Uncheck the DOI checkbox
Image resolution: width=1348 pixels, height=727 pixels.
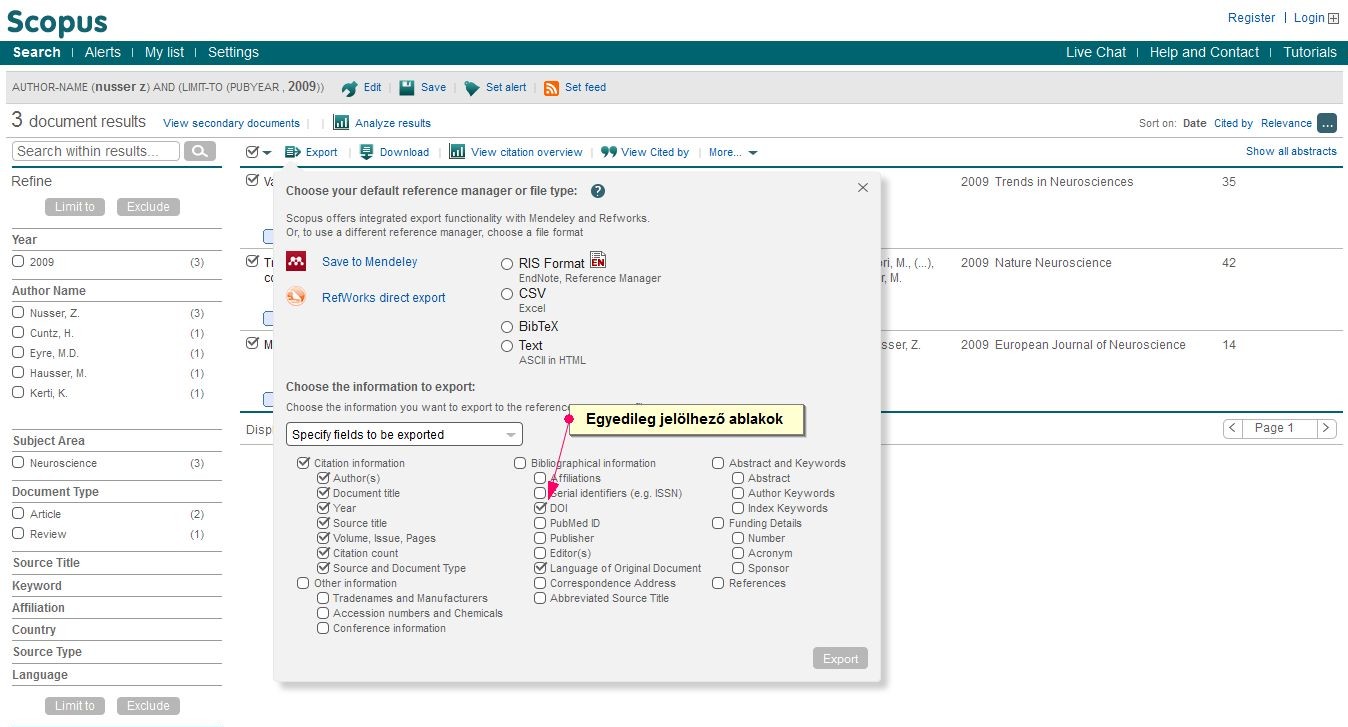tap(540, 508)
